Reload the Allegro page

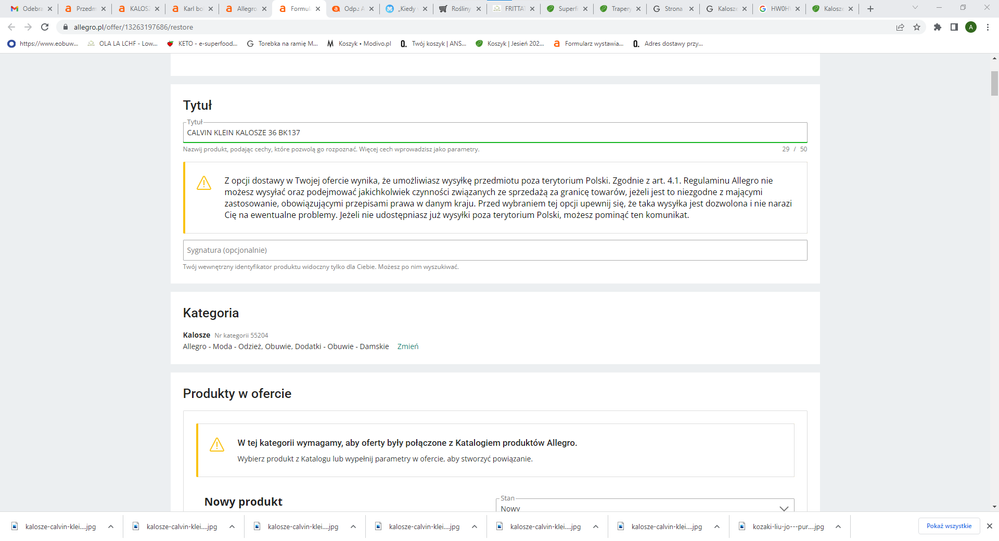pos(44,27)
